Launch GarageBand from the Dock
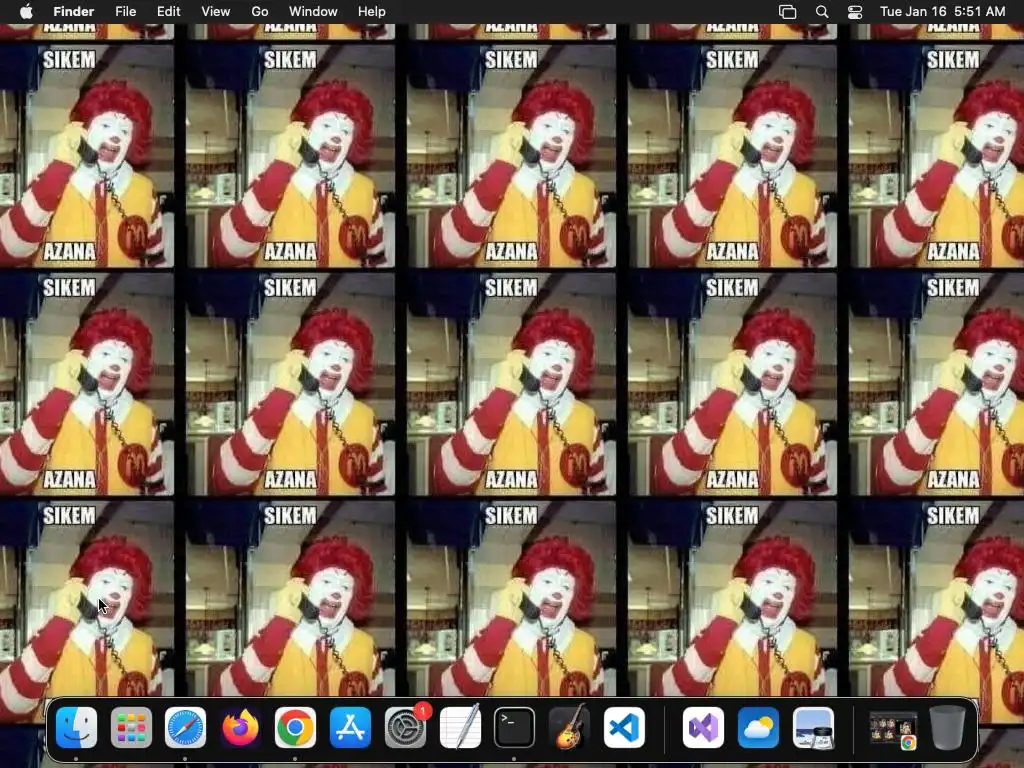 569,727
